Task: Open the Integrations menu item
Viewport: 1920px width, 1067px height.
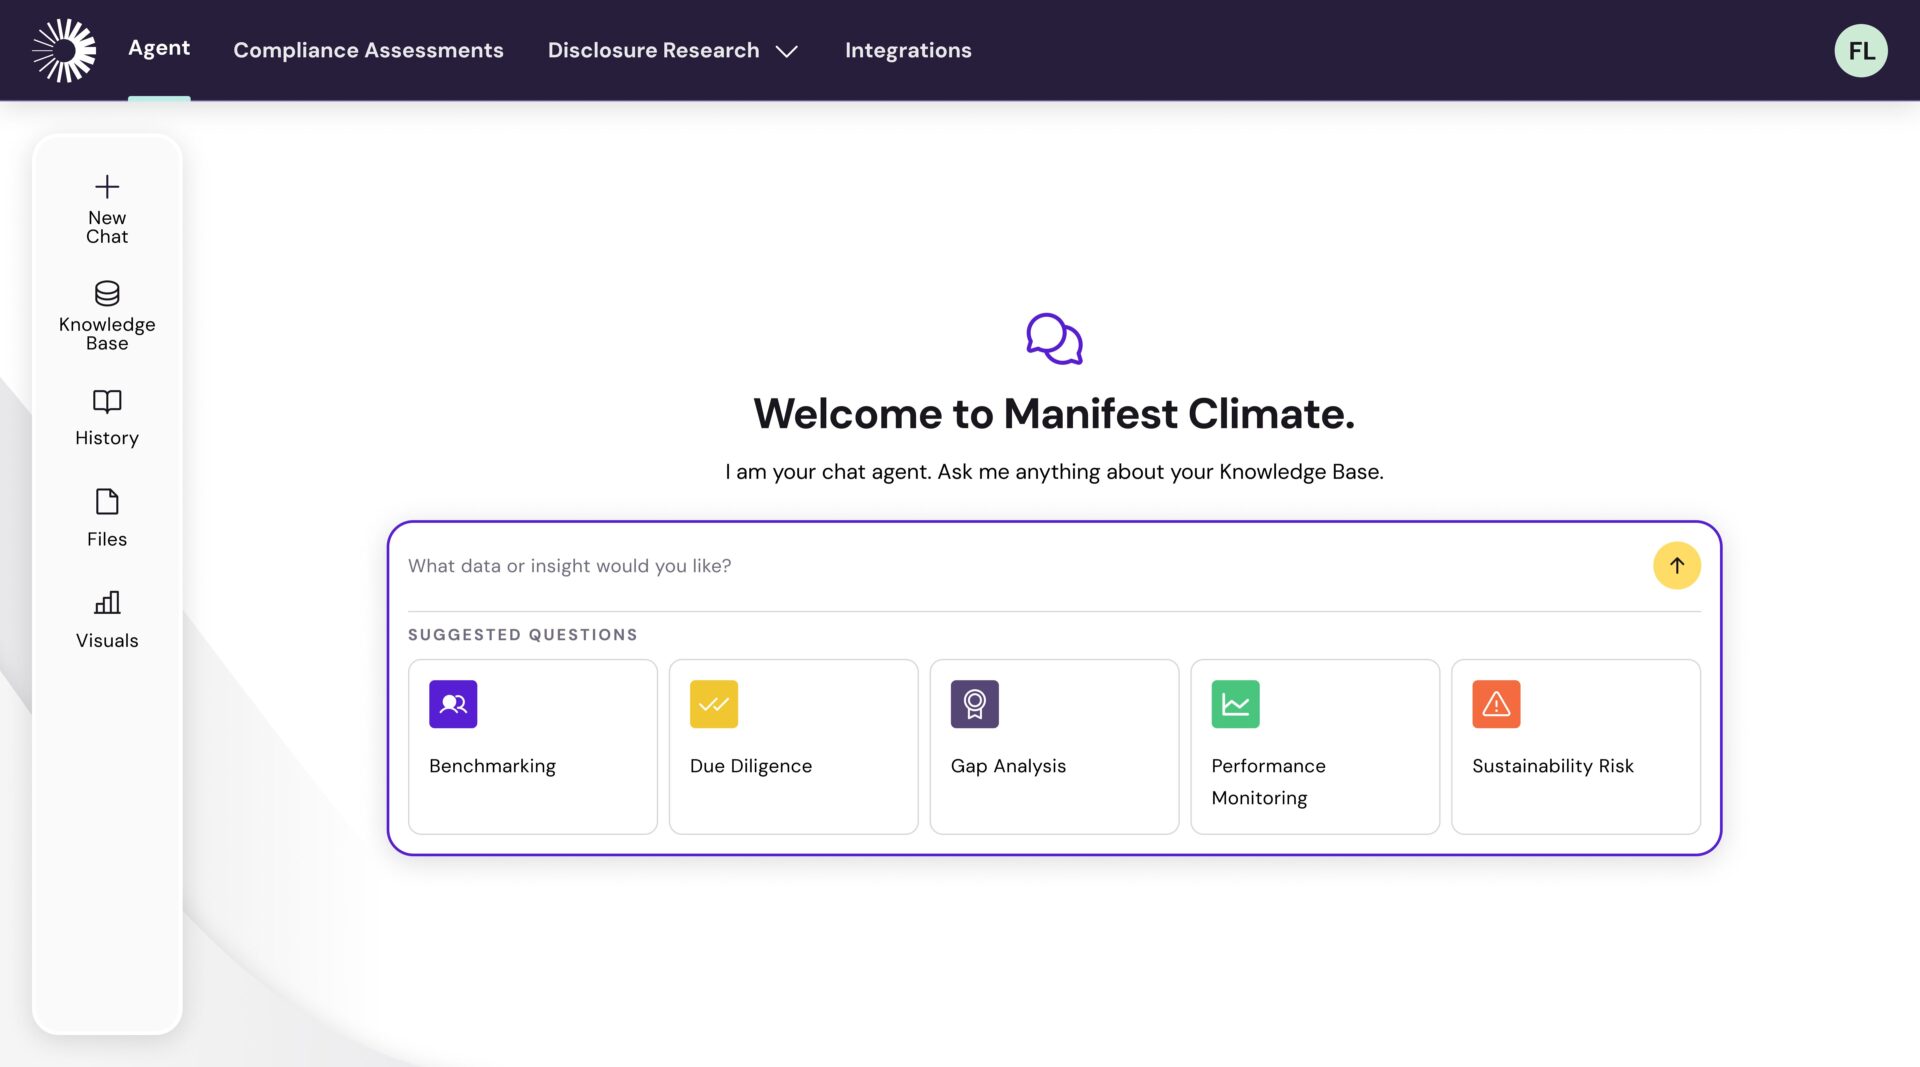Action: point(908,50)
